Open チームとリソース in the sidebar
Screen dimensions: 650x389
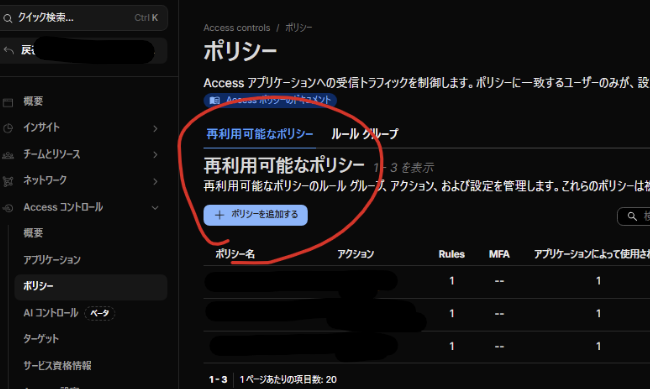[52, 154]
